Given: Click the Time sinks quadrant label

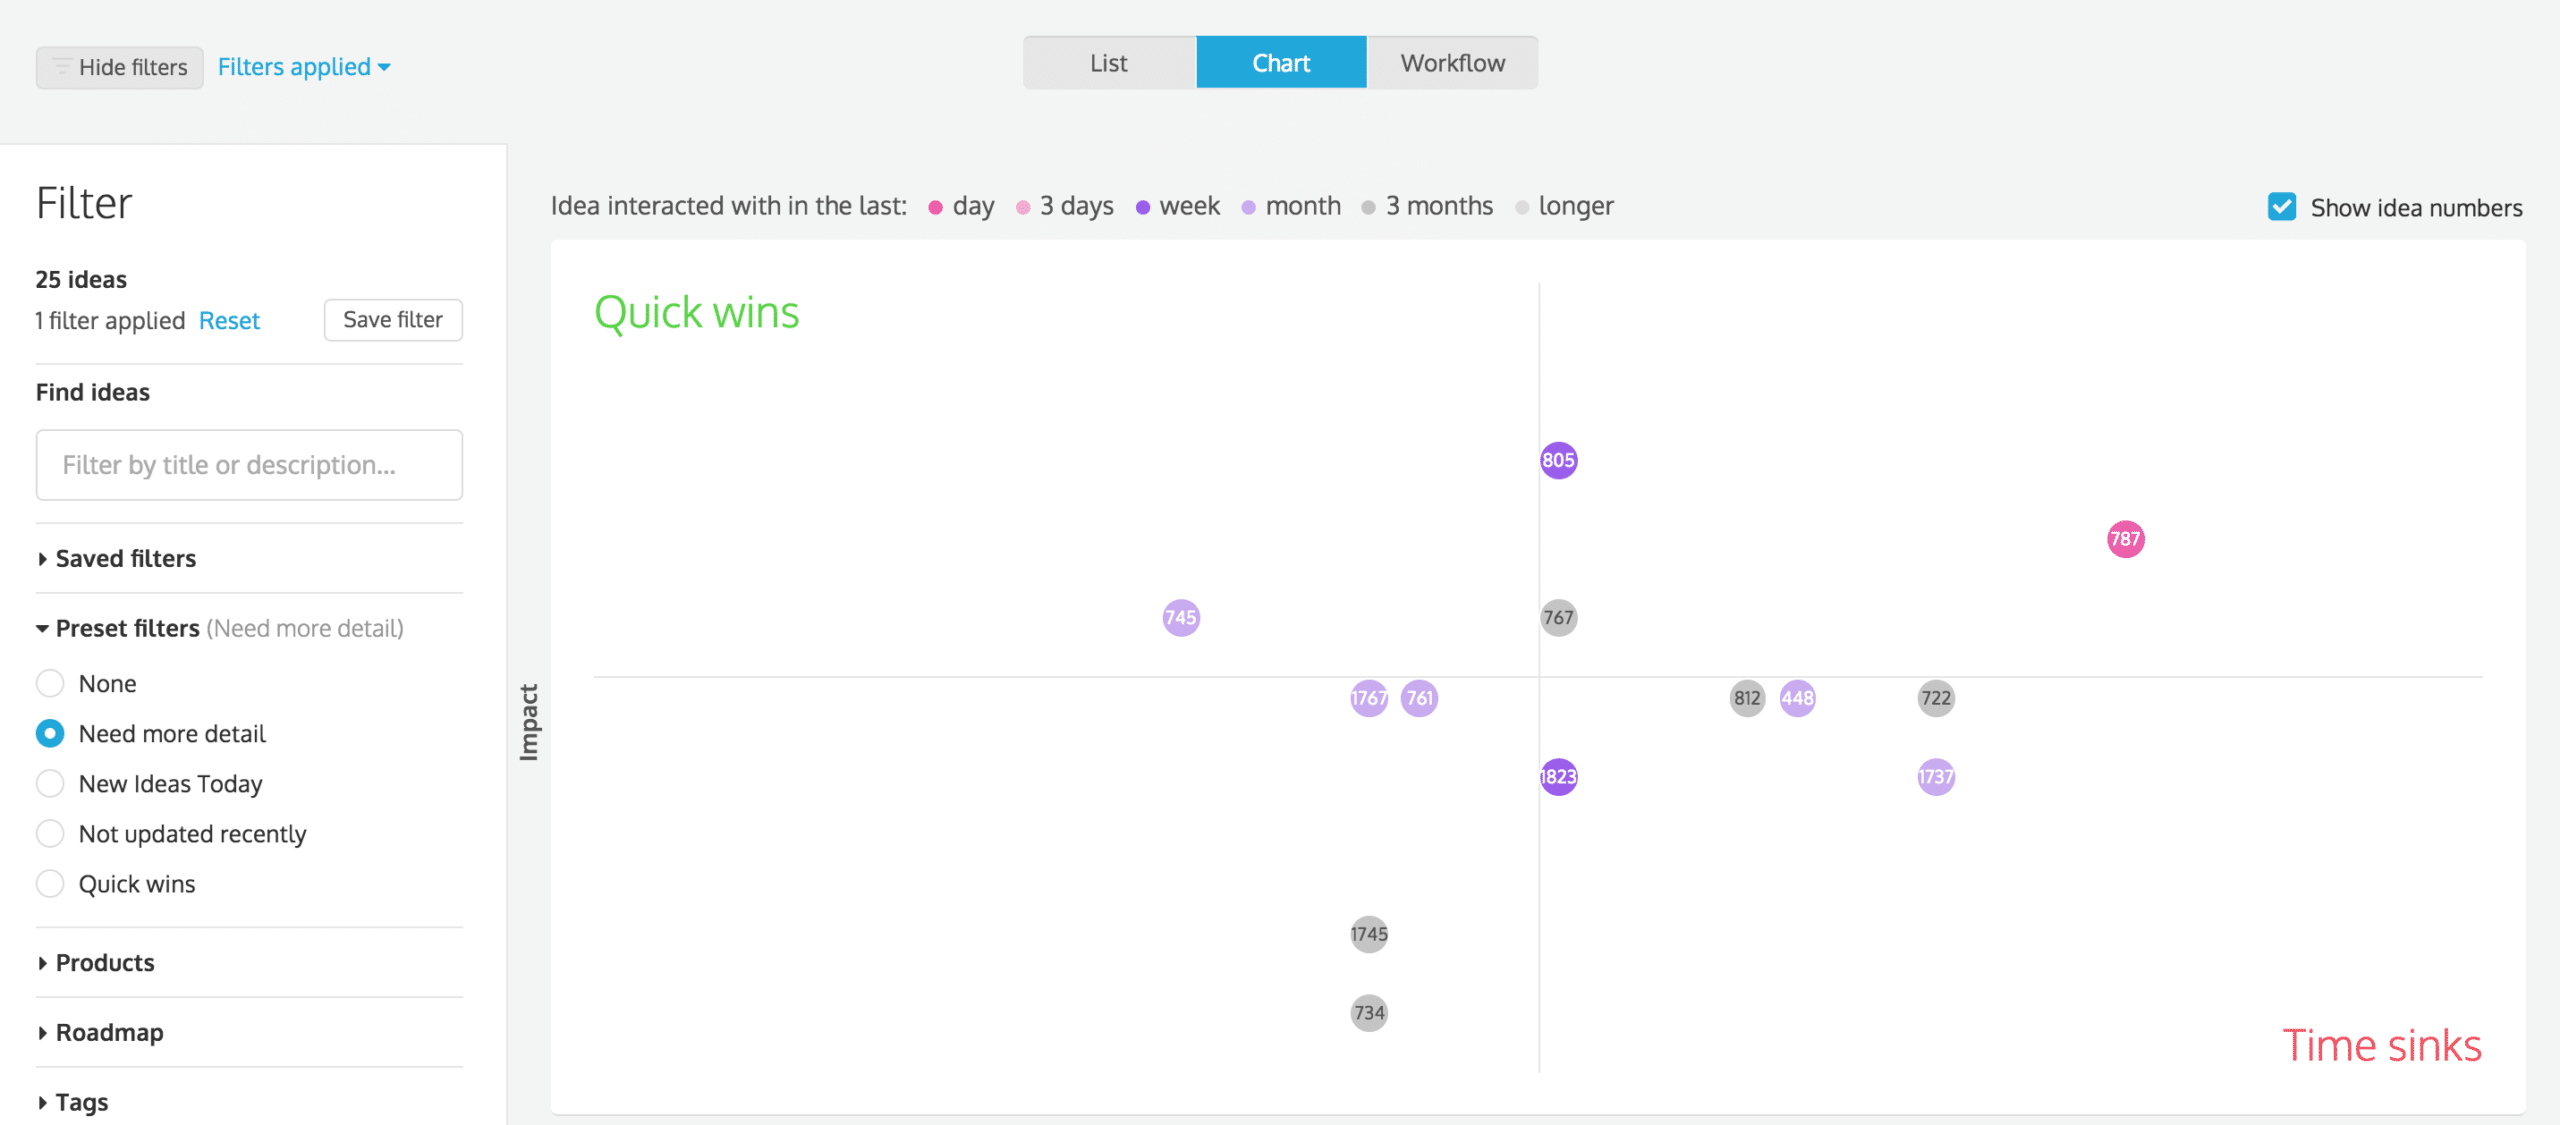Looking at the screenshot, I should point(2382,1046).
